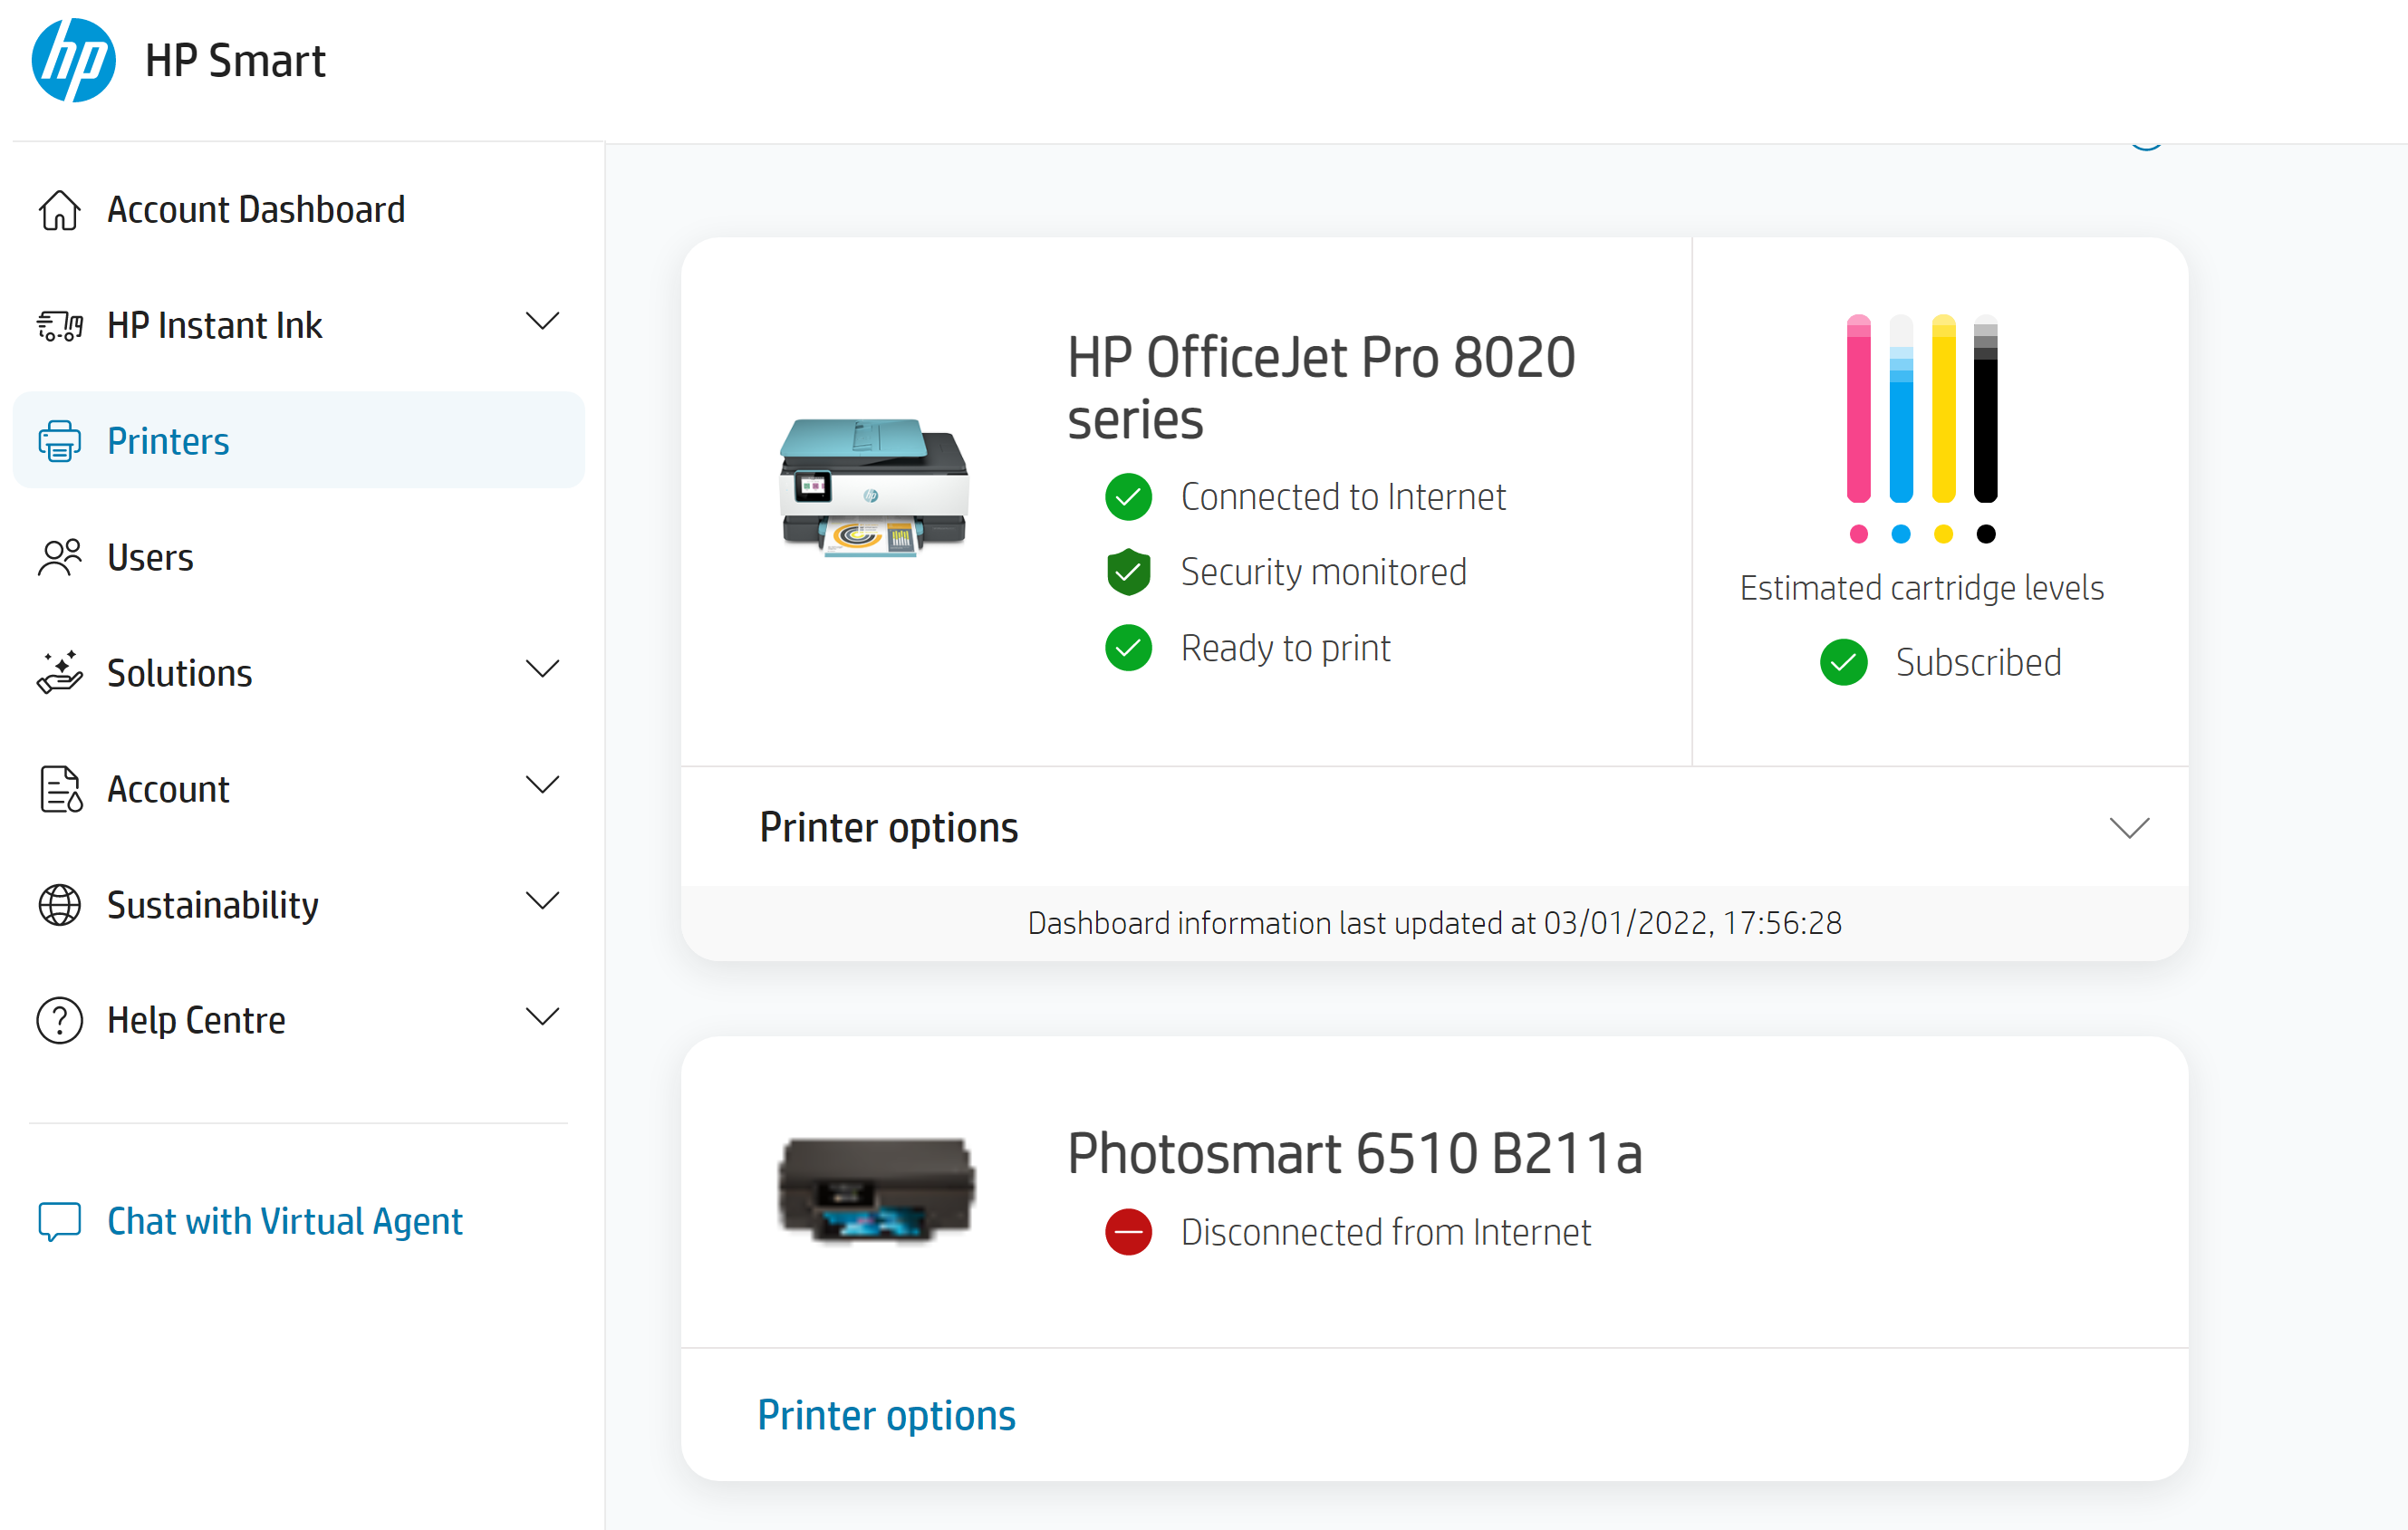Click the magenta ink level bar

pos(1858,409)
